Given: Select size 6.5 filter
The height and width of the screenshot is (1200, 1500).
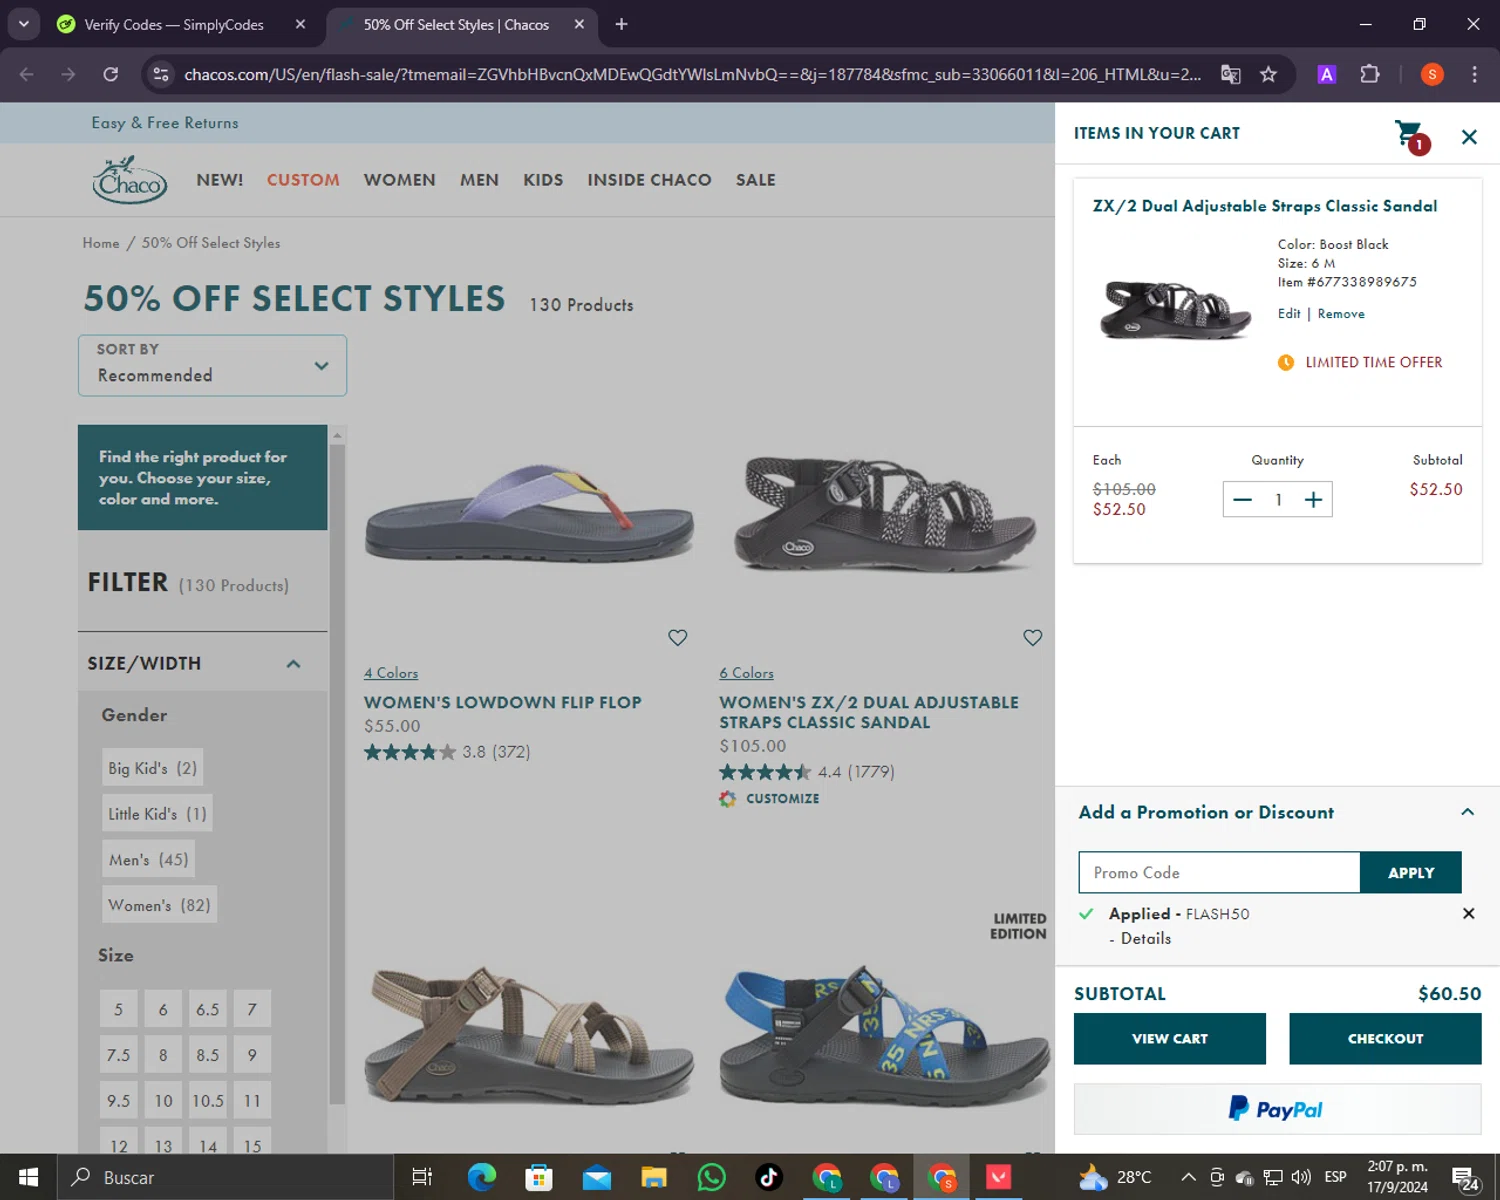Looking at the screenshot, I should [x=207, y=1009].
